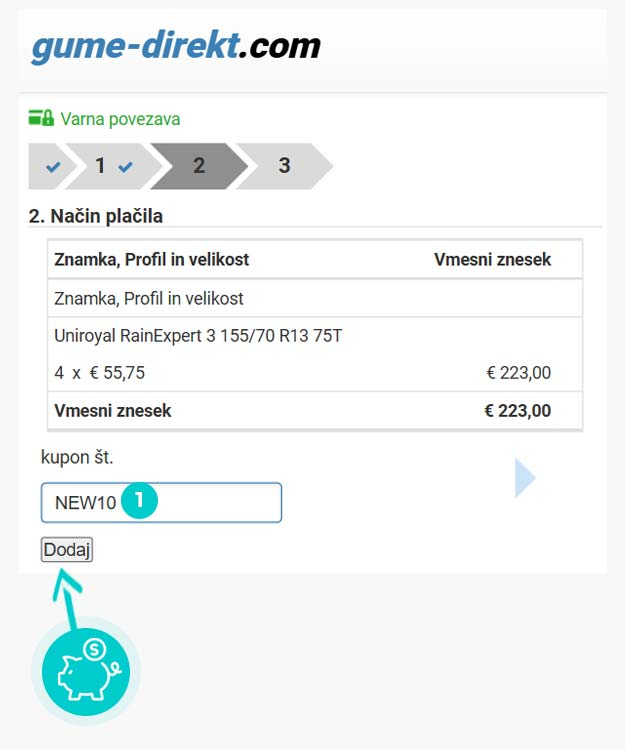Click the 2. Način plačila heading
625x750 pixels.
click(96, 215)
